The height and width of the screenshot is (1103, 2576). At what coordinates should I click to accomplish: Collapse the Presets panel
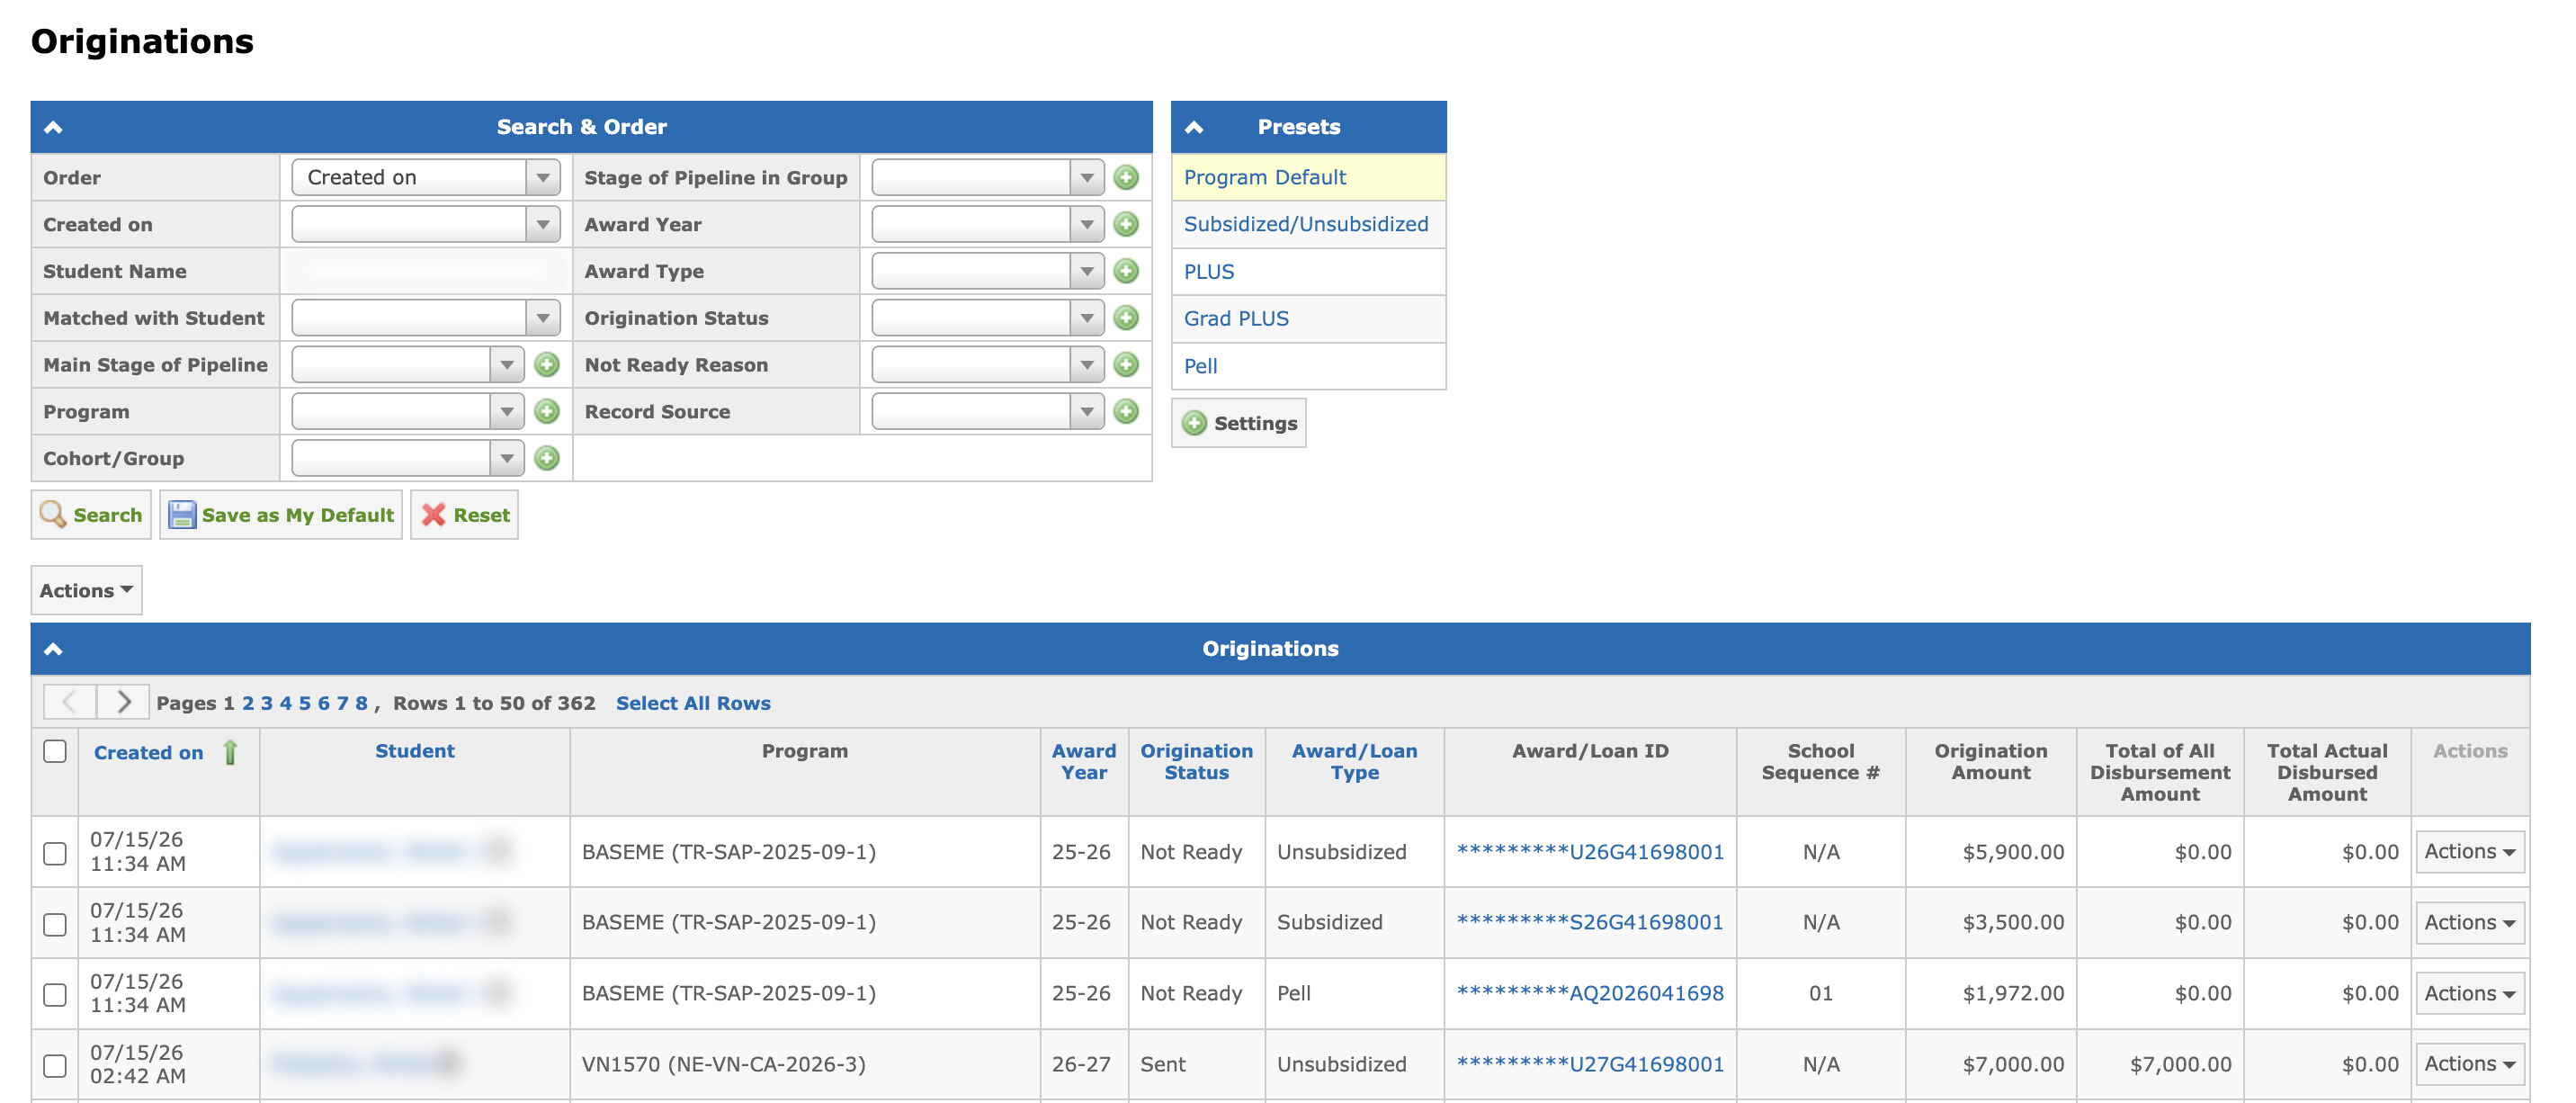pyautogui.click(x=1194, y=127)
